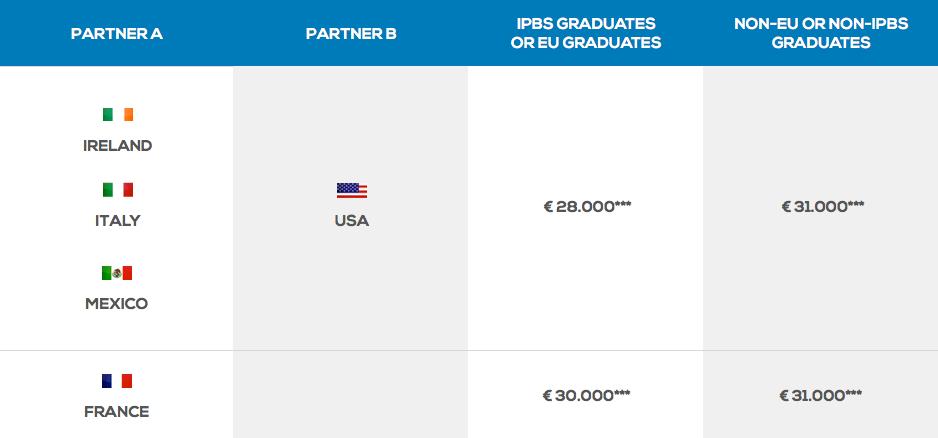Click IPBS Graduates or EU Graduates header
The image size is (938, 438).
pos(586,34)
